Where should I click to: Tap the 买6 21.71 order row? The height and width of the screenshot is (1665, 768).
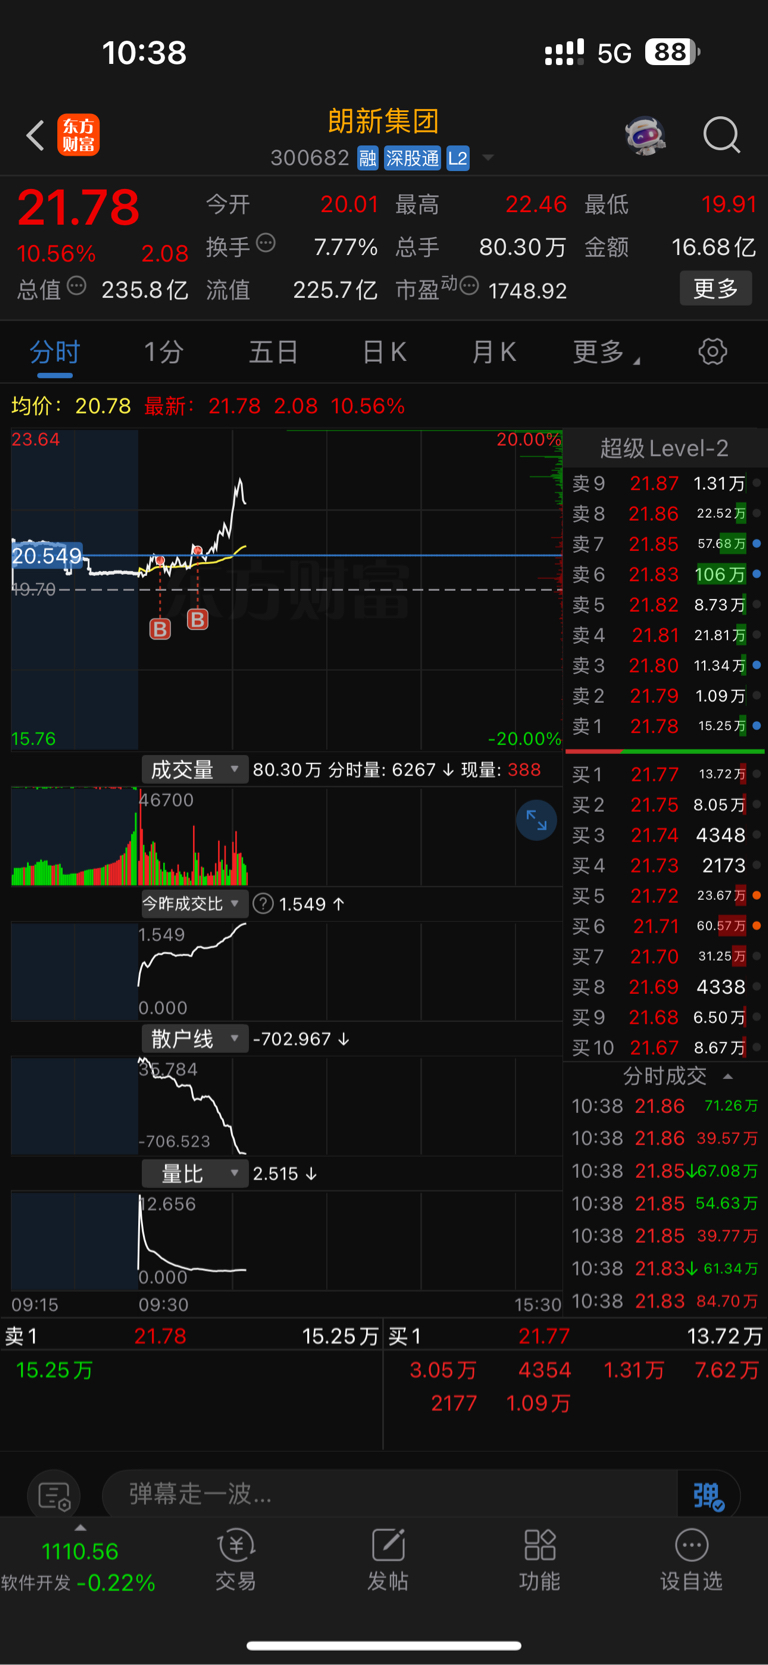[665, 926]
